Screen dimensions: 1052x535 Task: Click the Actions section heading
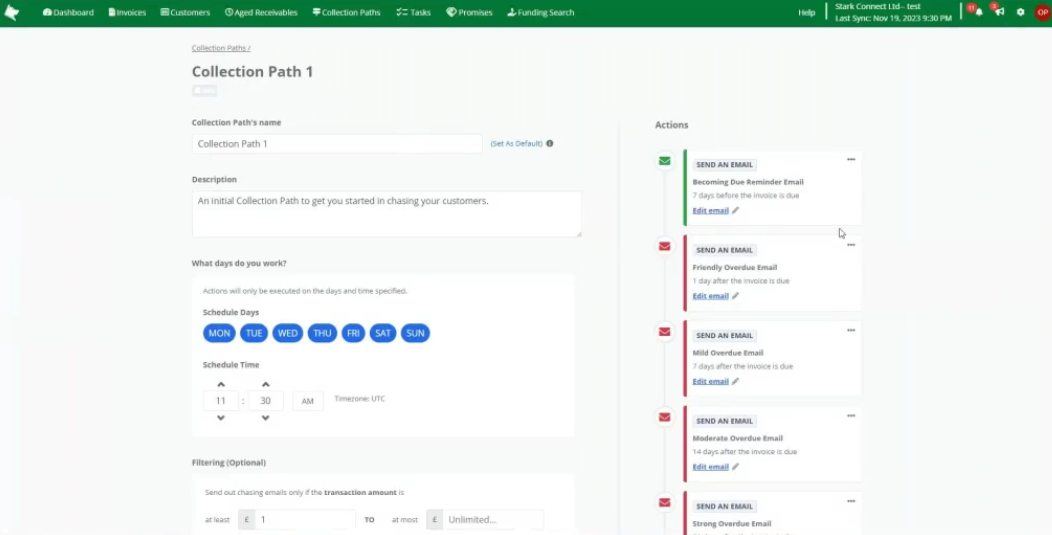point(672,125)
